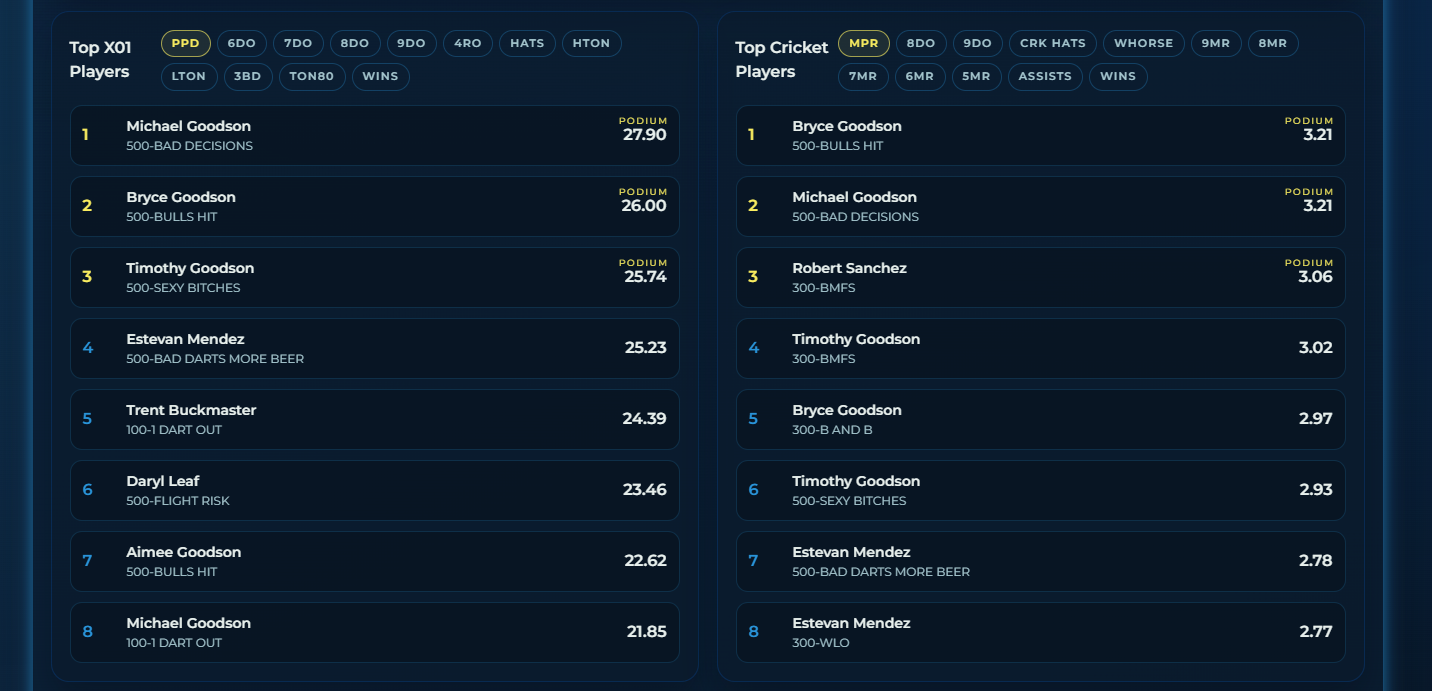The height and width of the screenshot is (691, 1432).
Task: Open the 7DO player rankings
Action: [297, 43]
